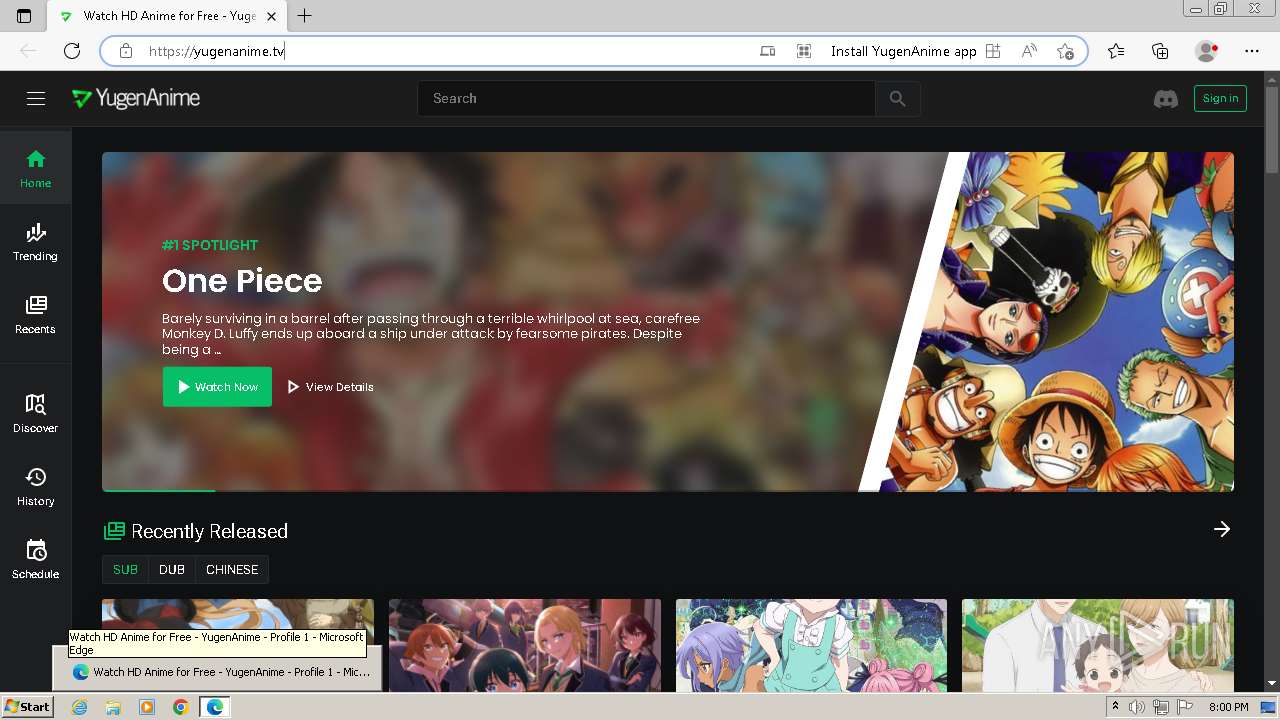Open the second recently released thumbnail with schoolgirls
This screenshot has height=720, width=1280.
[525, 645]
